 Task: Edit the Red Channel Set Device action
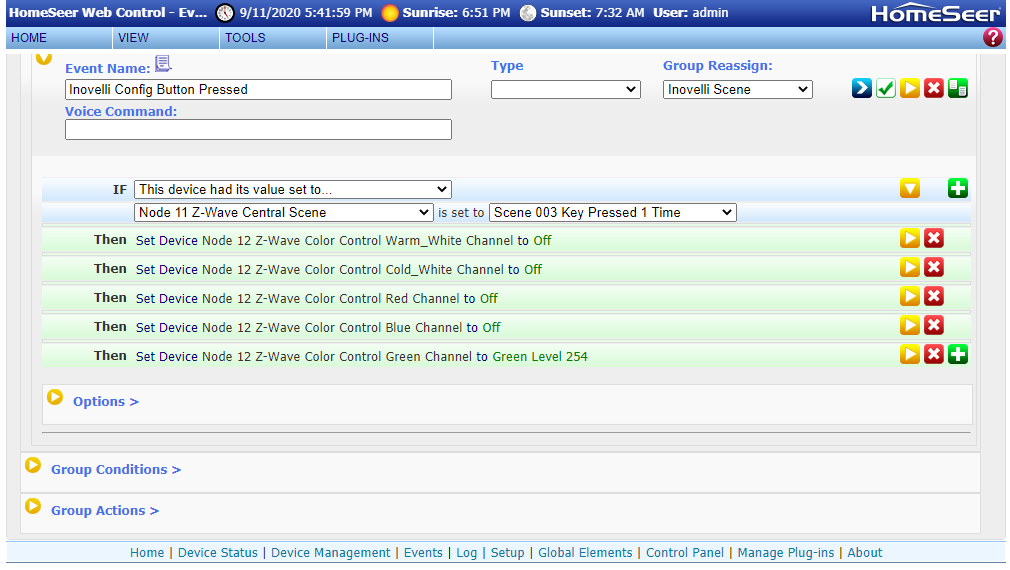(x=317, y=298)
